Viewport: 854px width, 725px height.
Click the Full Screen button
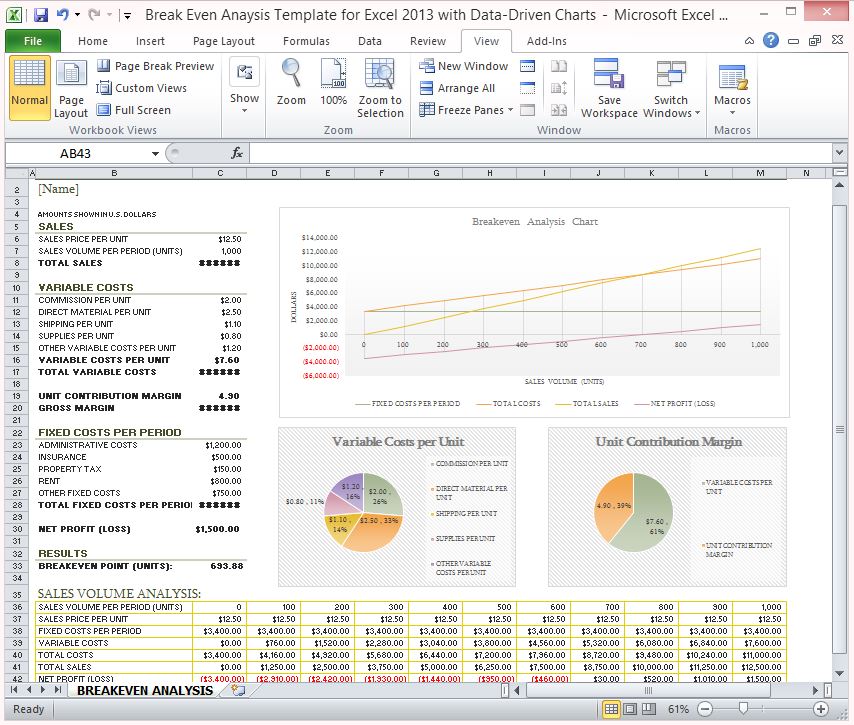click(134, 110)
